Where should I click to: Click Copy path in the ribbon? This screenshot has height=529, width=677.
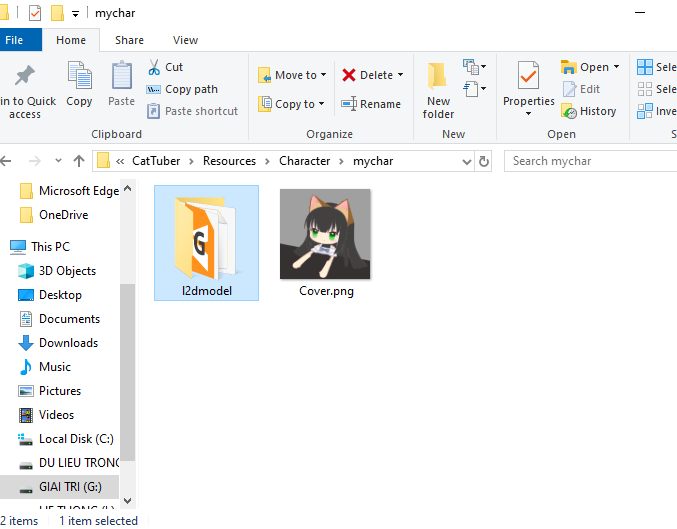coord(182,89)
